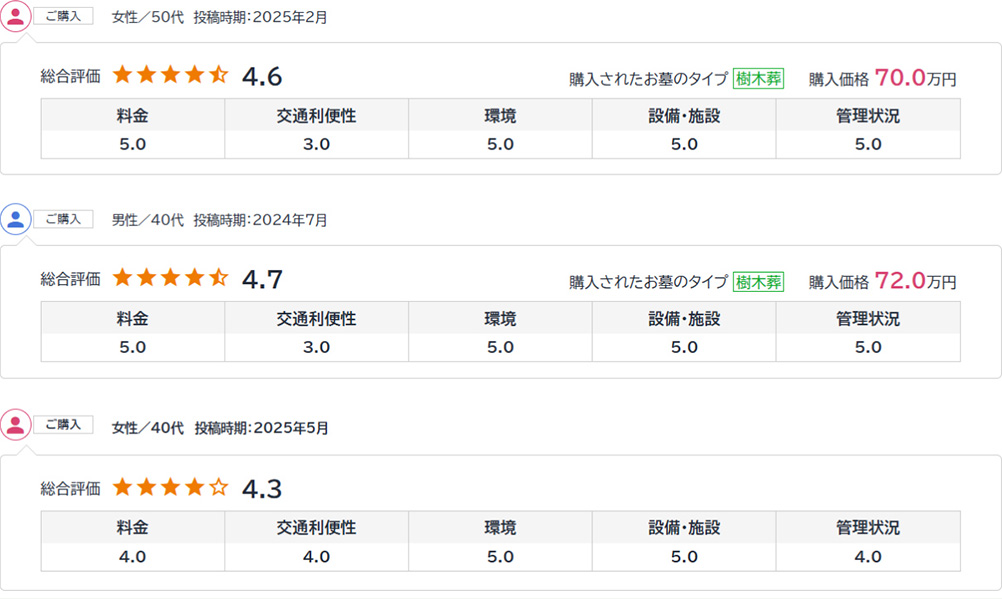This screenshot has width=1002, height=599.
Task: Click the 設備・施設 header in the 4.3 review
Action: click(x=684, y=527)
